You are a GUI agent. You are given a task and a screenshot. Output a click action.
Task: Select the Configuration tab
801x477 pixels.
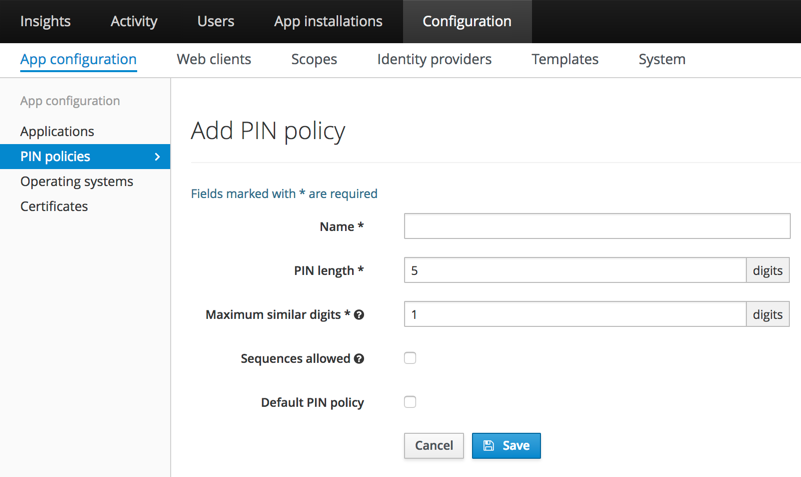click(467, 21)
